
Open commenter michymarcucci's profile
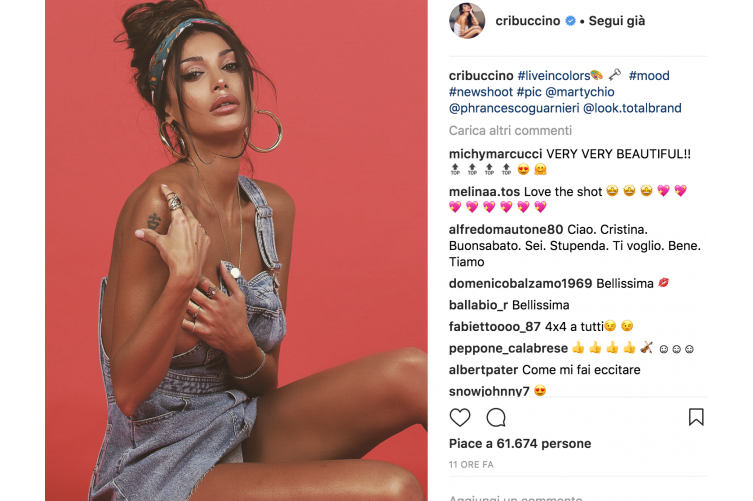(x=495, y=154)
